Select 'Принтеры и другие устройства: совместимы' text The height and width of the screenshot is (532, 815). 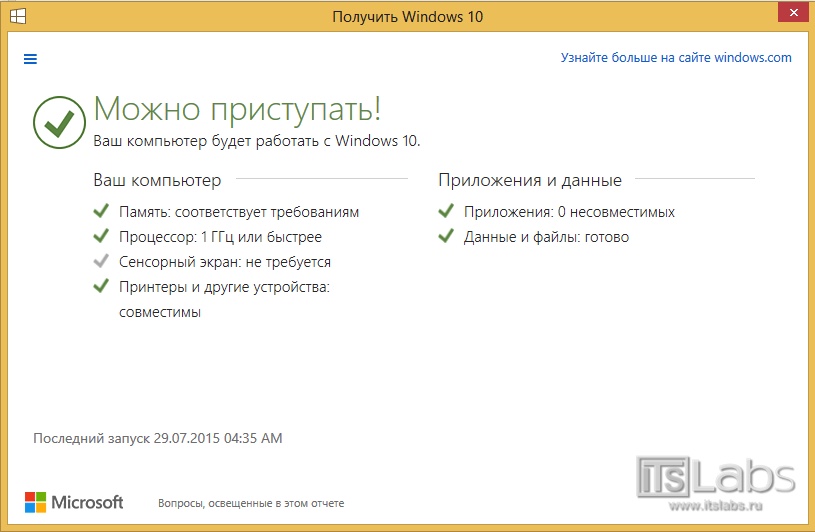[x=225, y=299]
